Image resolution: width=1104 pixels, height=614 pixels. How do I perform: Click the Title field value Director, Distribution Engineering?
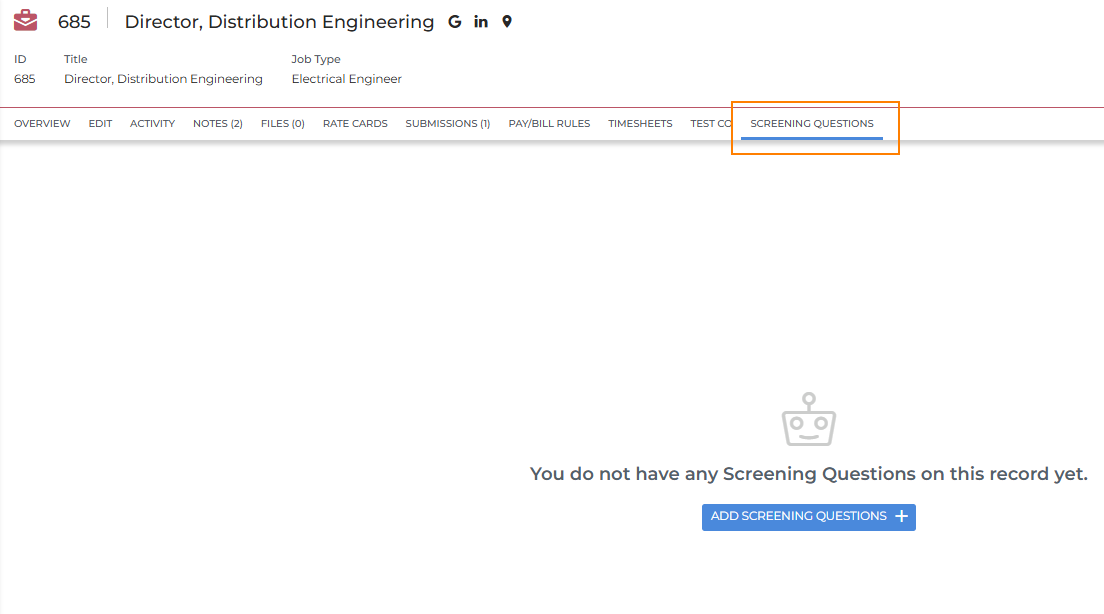(x=163, y=79)
